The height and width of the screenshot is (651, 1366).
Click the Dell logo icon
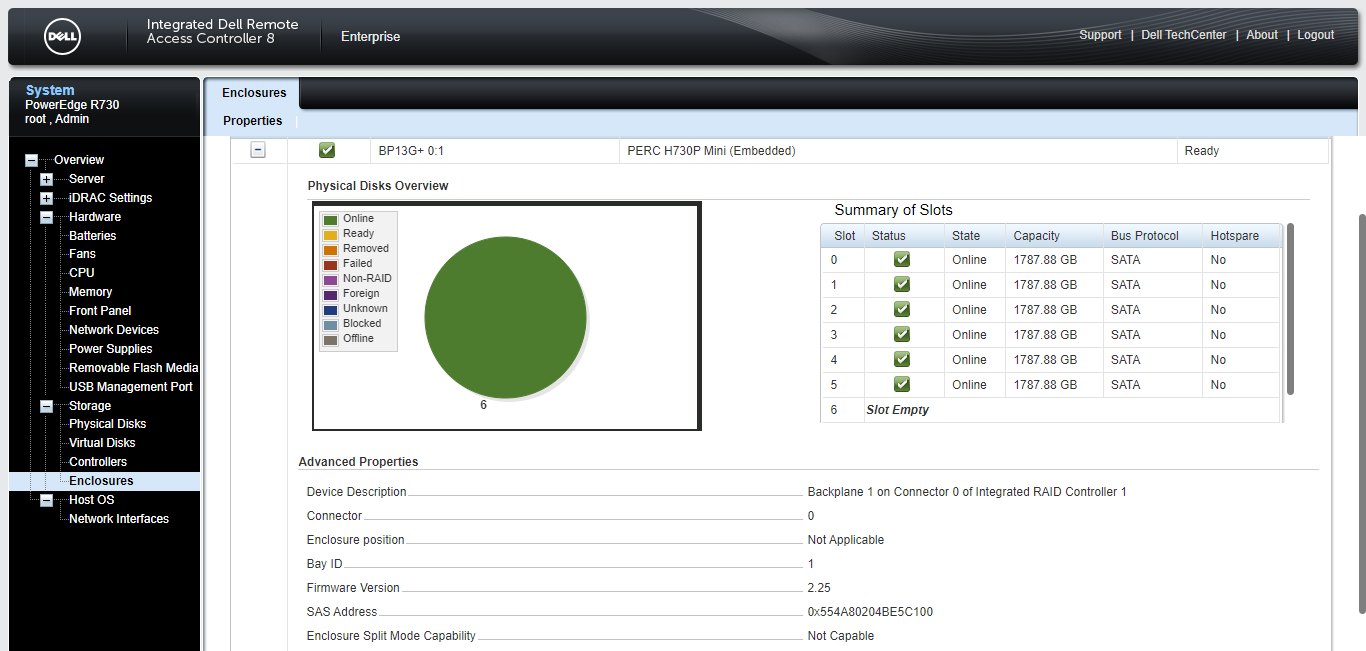point(62,37)
